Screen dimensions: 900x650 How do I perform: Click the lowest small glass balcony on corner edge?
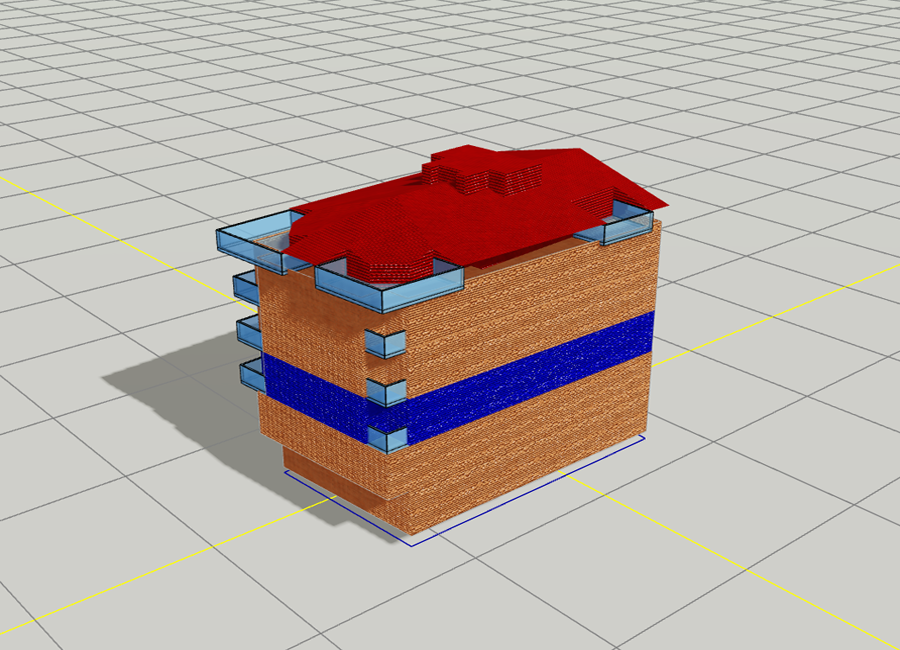[388, 439]
